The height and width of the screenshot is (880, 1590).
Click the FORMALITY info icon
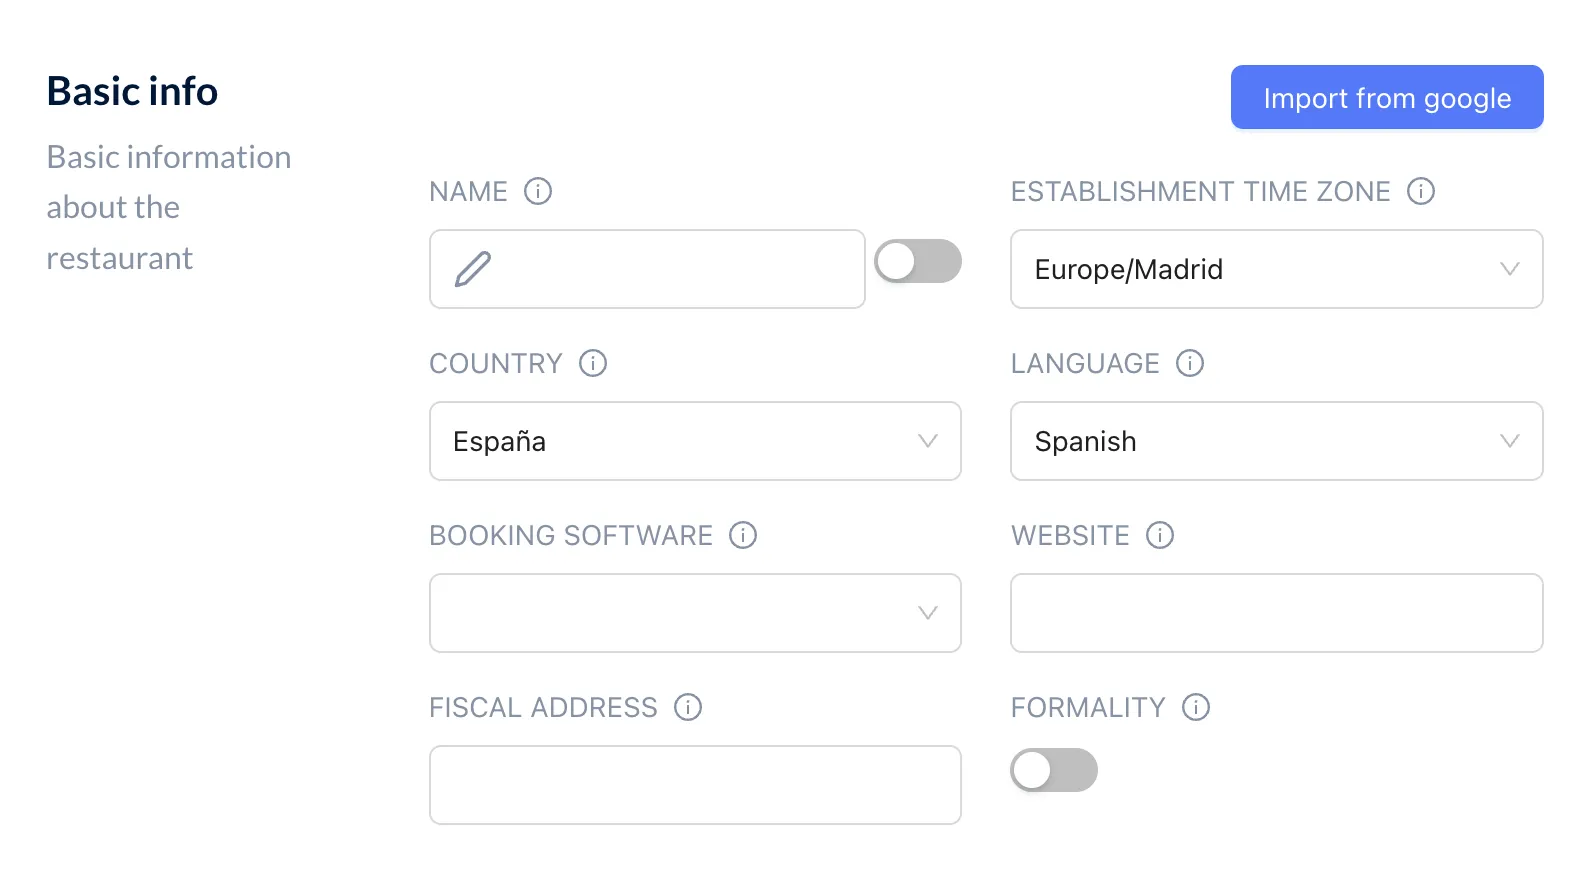pos(1196,707)
